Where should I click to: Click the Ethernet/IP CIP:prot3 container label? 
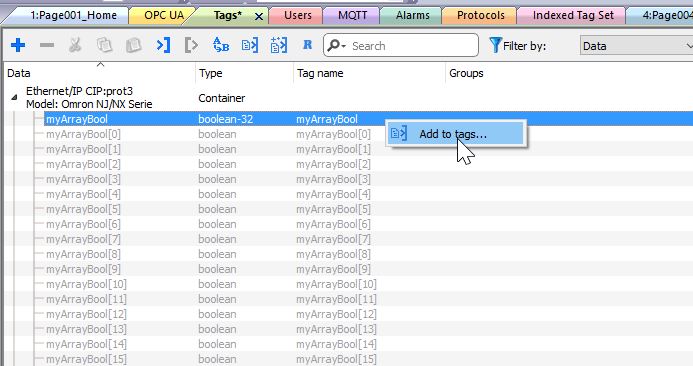(x=89, y=97)
